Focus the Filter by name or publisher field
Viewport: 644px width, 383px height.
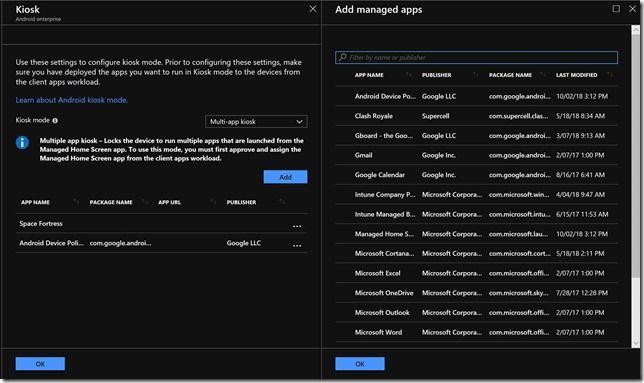(x=476, y=57)
